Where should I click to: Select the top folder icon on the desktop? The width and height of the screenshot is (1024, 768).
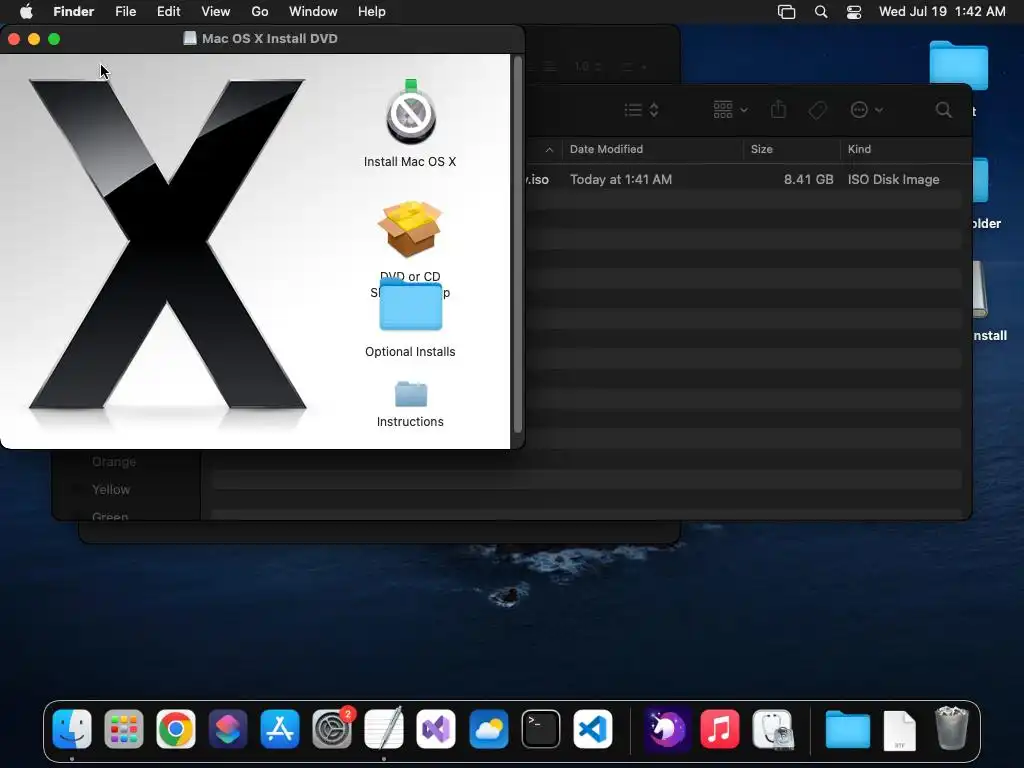[x=958, y=65]
